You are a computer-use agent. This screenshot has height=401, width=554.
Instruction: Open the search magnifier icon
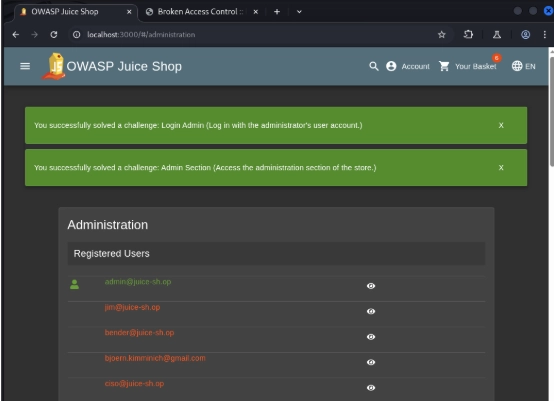[373, 66]
